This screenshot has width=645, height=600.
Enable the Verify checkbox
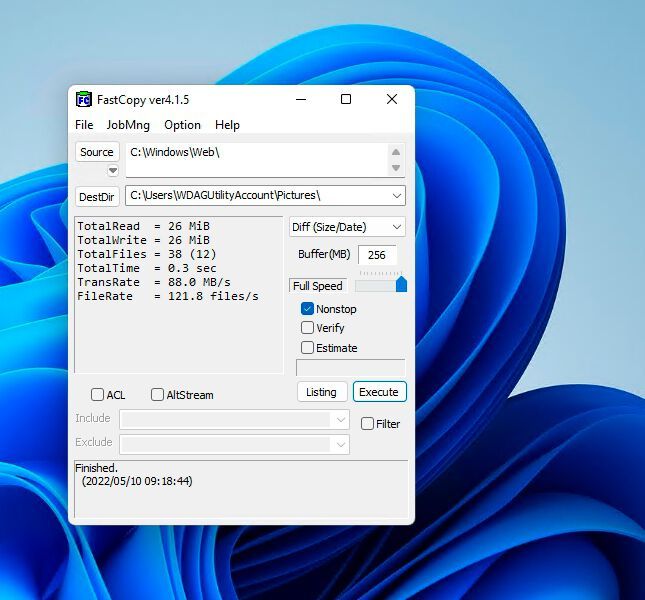[x=307, y=328]
